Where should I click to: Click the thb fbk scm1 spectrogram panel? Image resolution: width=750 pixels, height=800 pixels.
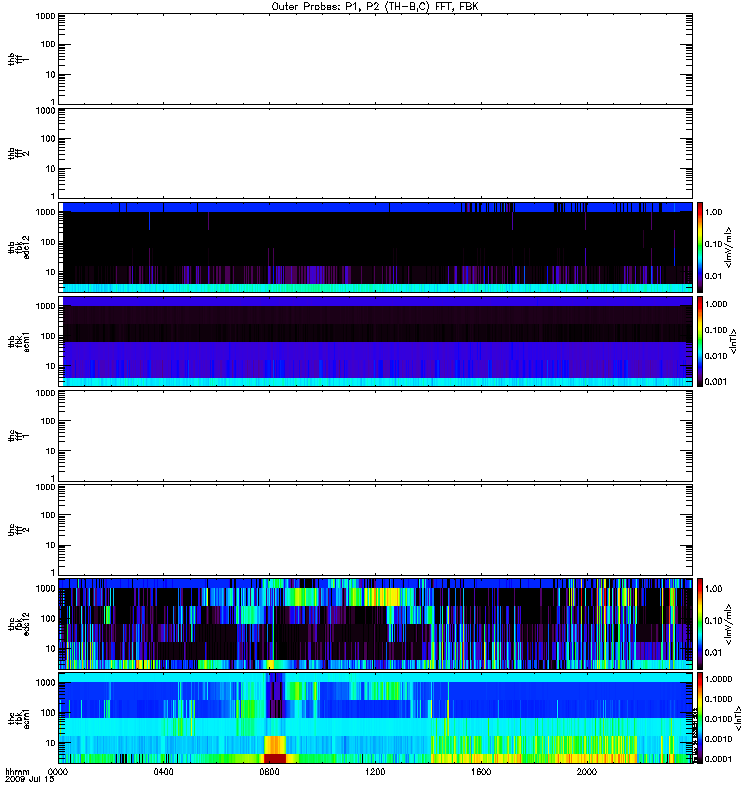pos(376,342)
